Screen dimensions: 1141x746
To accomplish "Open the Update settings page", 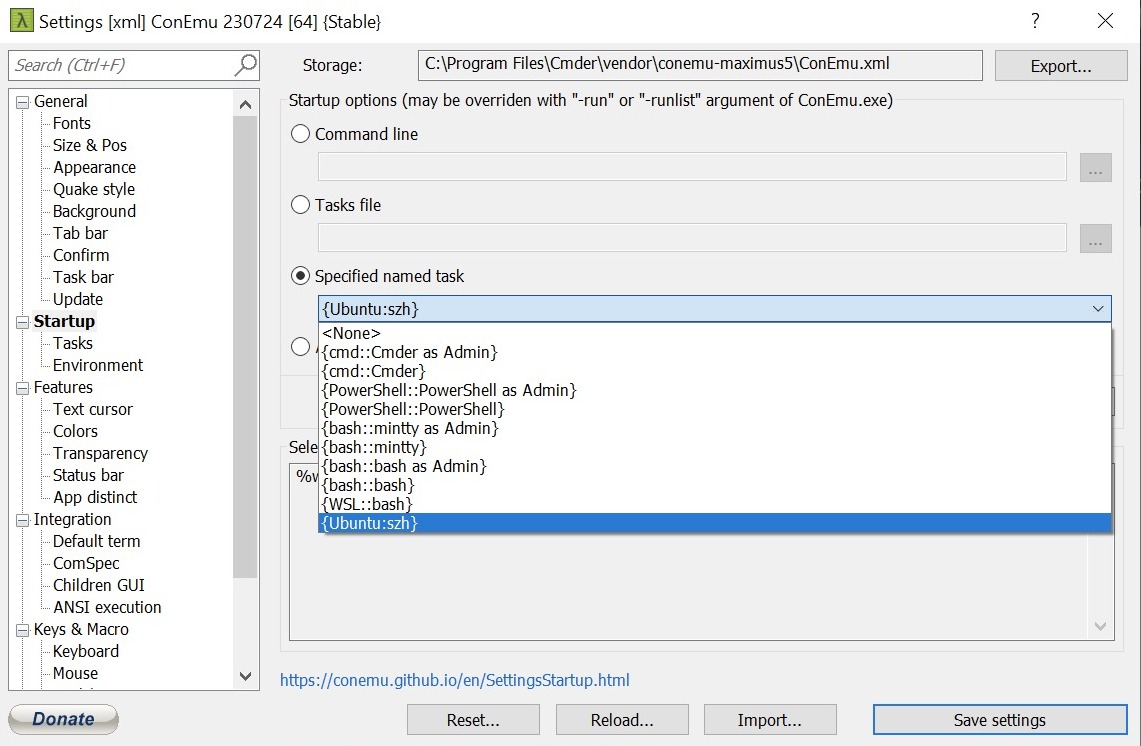I will [77, 299].
